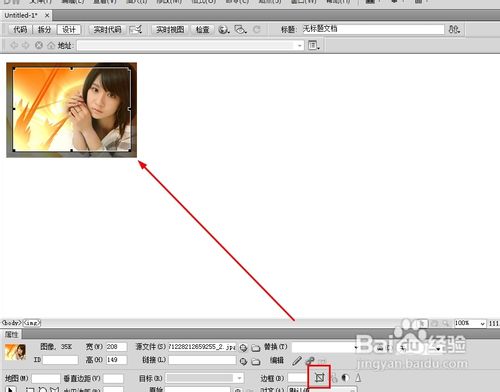Viewport: 500px width, 392px height.
Task: Click the 标题 title input field
Action: (x=373, y=29)
